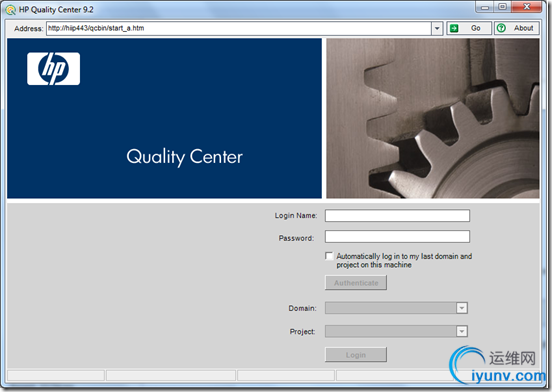Click the "Project:" label
552x392 pixels.
click(302, 332)
